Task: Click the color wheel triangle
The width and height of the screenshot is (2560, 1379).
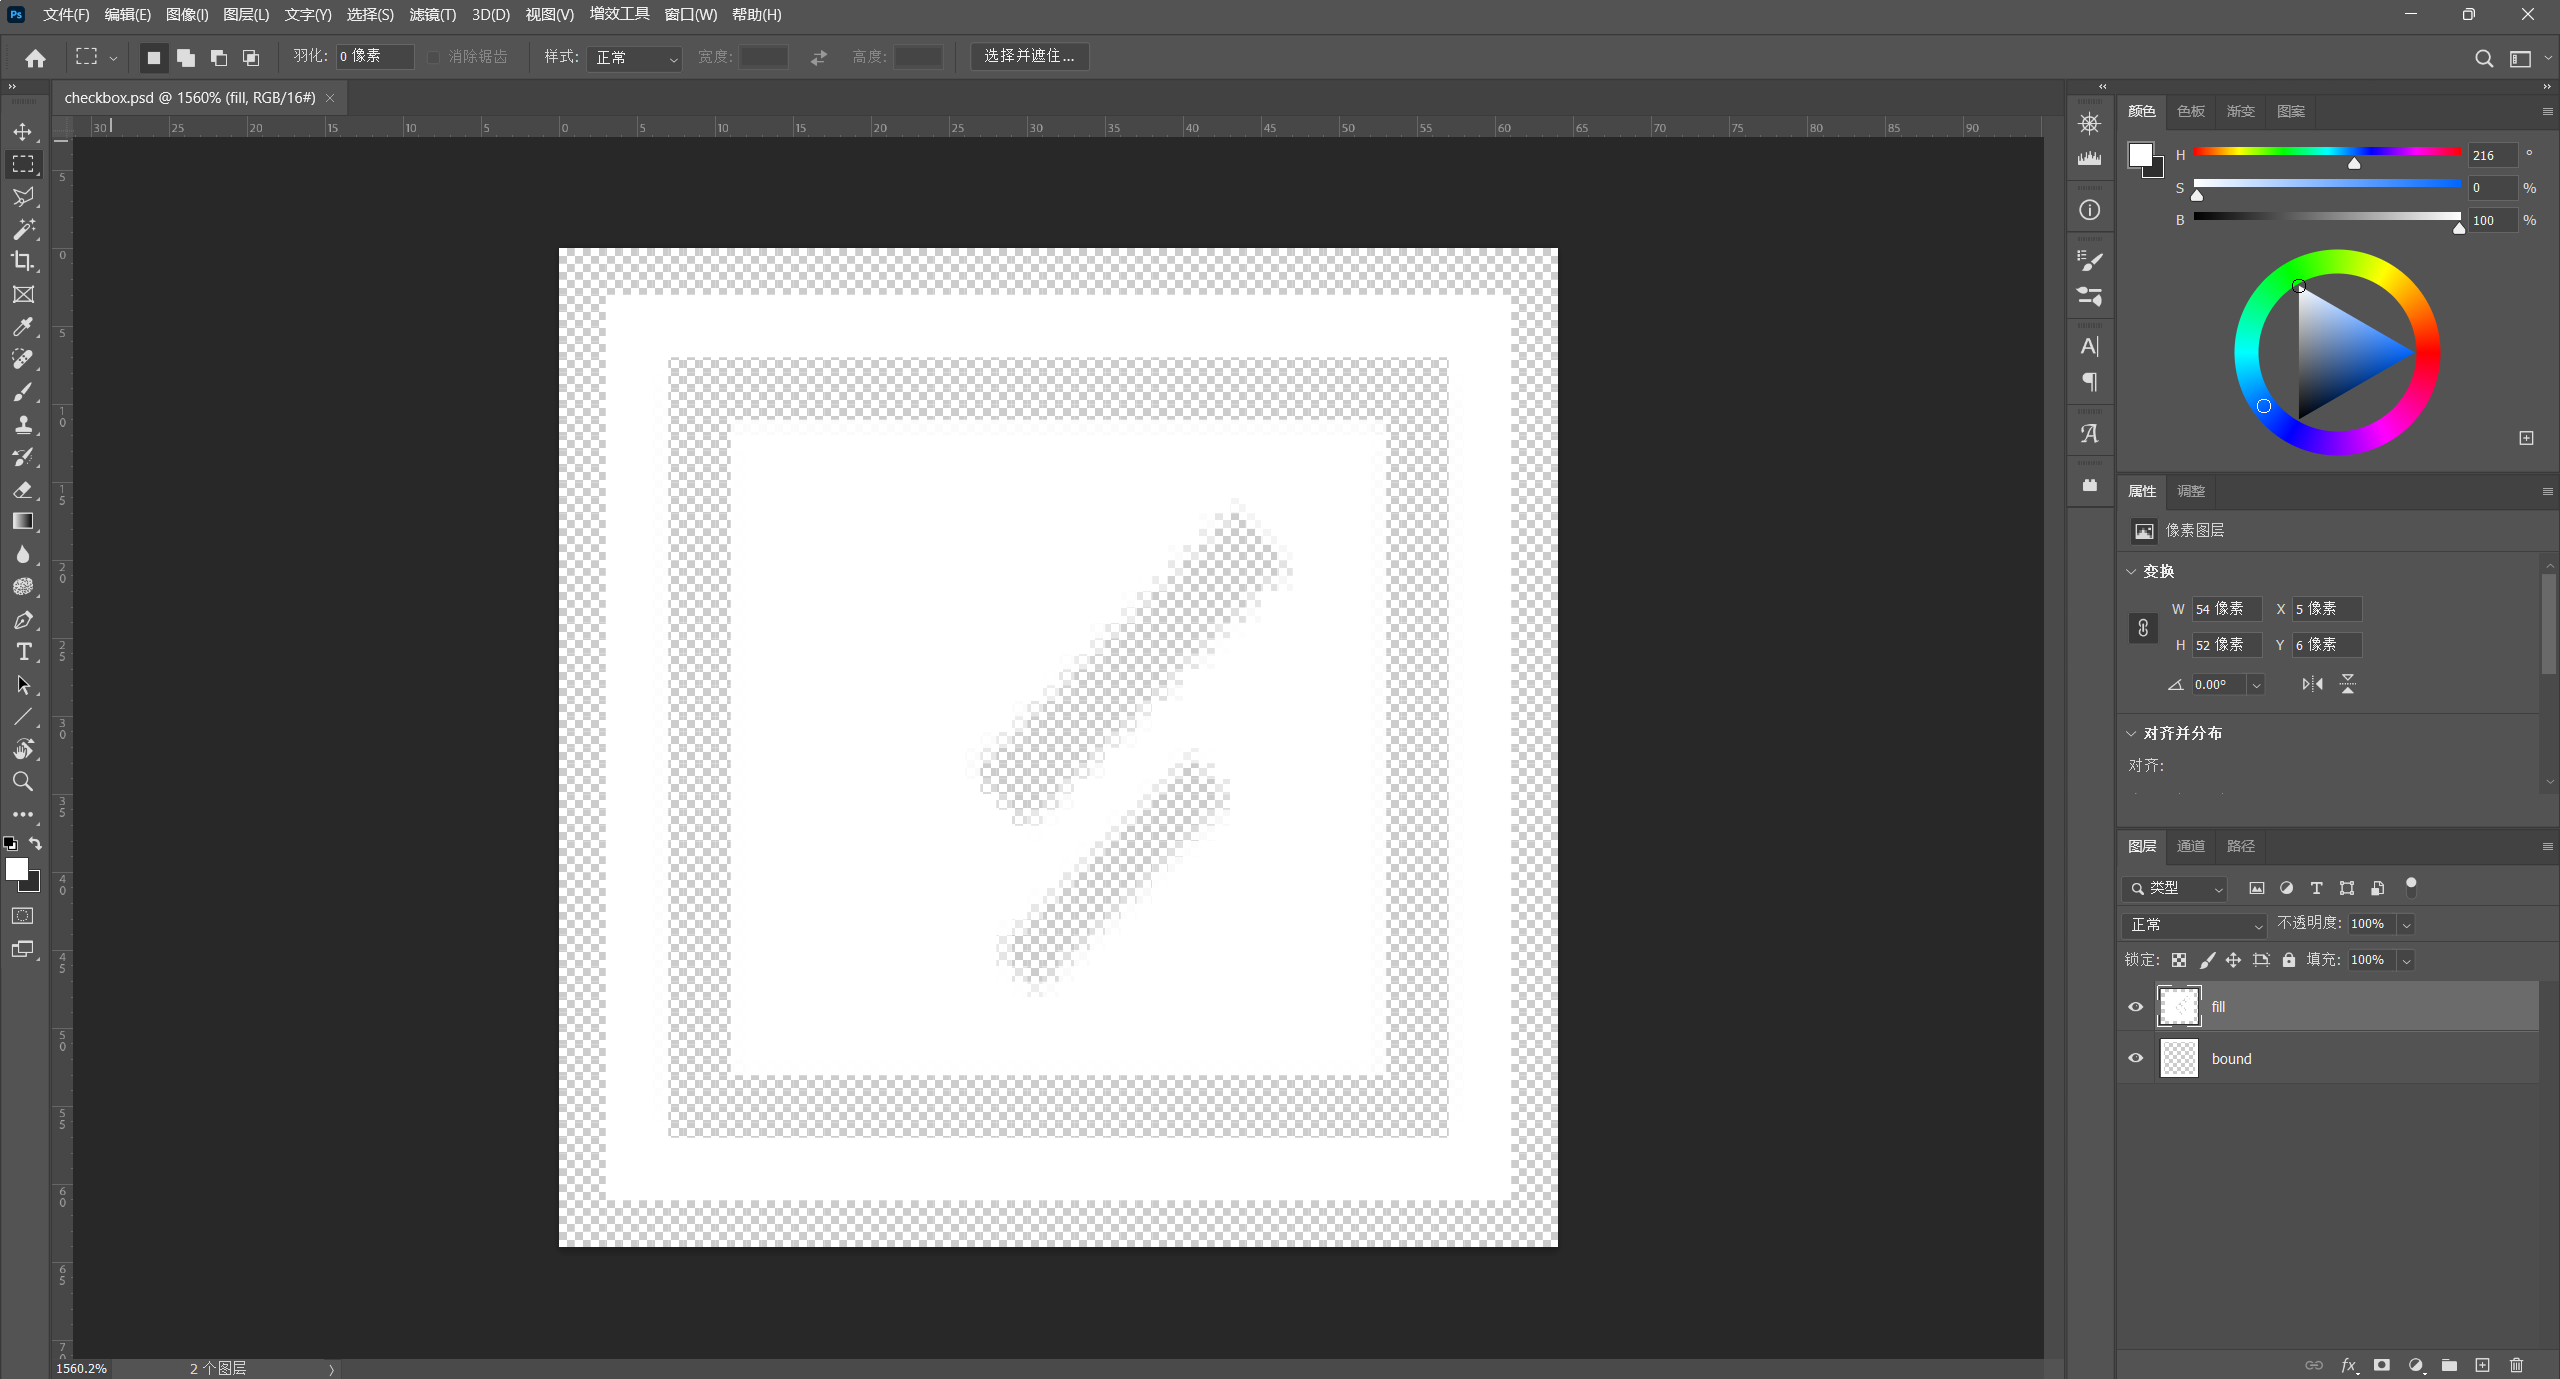Action: [x=2342, y=352]
